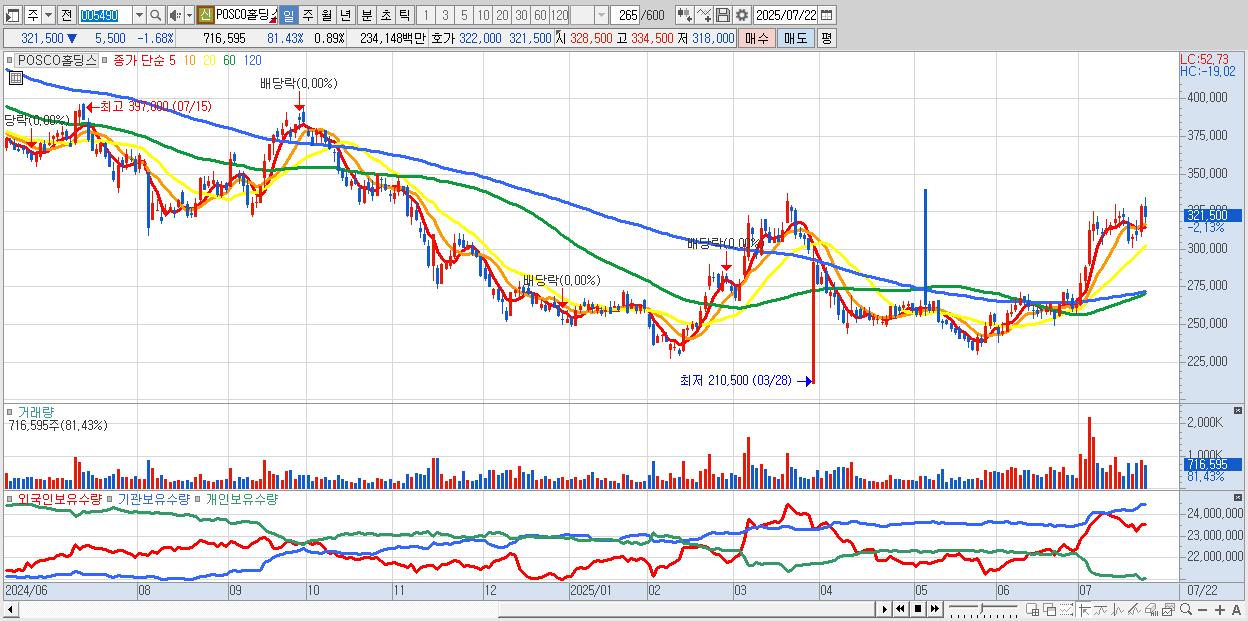Screen dimensions: 1248x621
Task: Click the diagonal line drawing tool
Action: (x=1134, y=610)
